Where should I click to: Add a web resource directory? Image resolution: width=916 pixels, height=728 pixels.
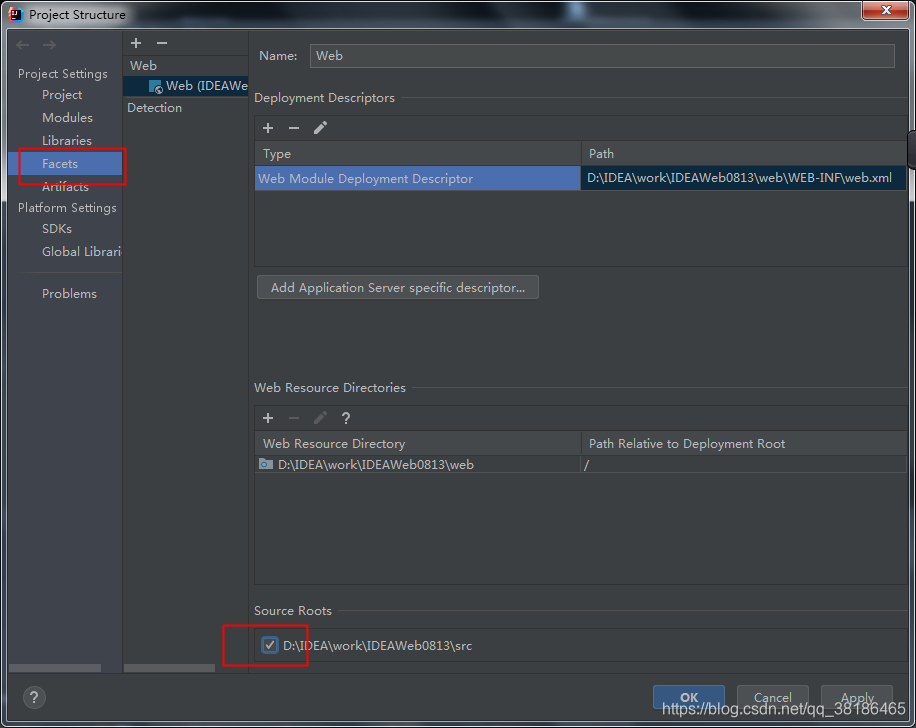[x=268, y=418]
